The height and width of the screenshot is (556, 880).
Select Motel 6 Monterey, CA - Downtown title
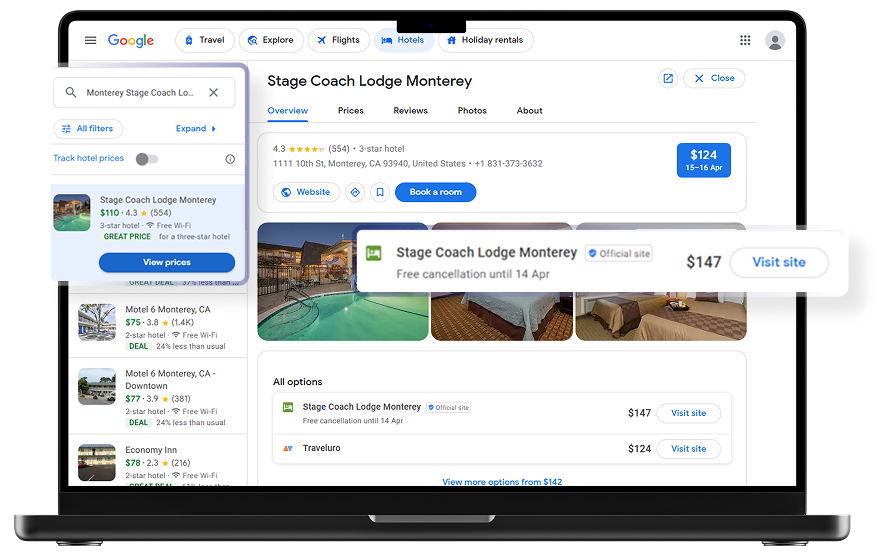[x=171, y=380]
